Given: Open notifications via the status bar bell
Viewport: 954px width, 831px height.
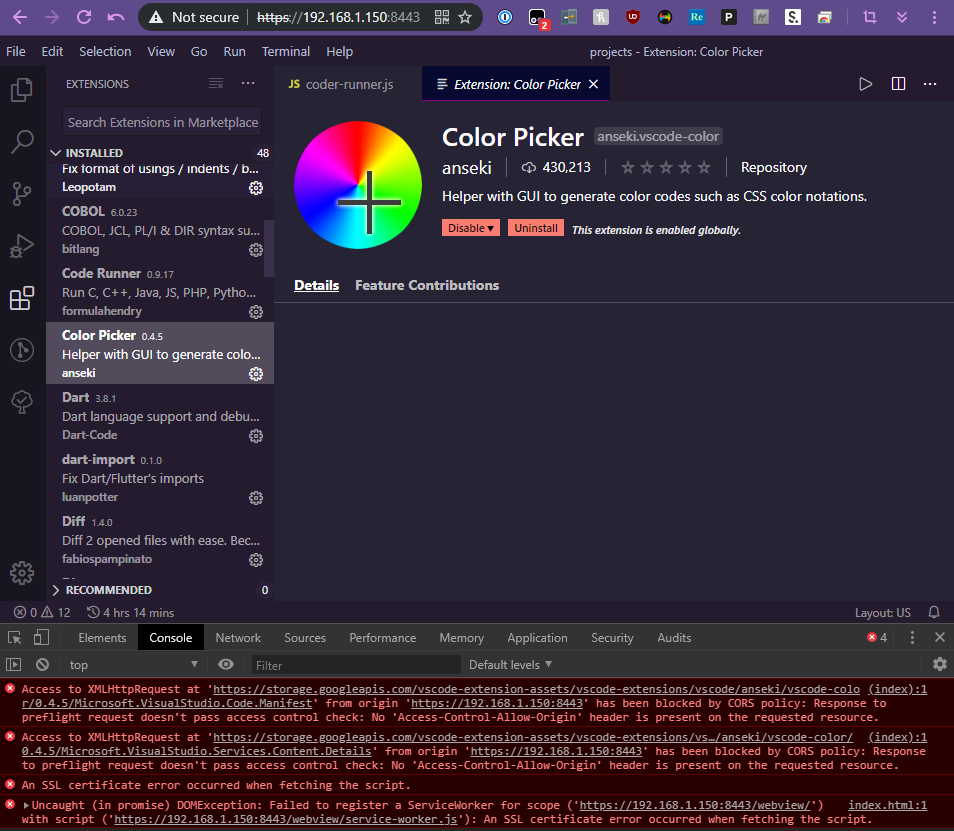Looking at the screenshot, I should click(932, 611).
